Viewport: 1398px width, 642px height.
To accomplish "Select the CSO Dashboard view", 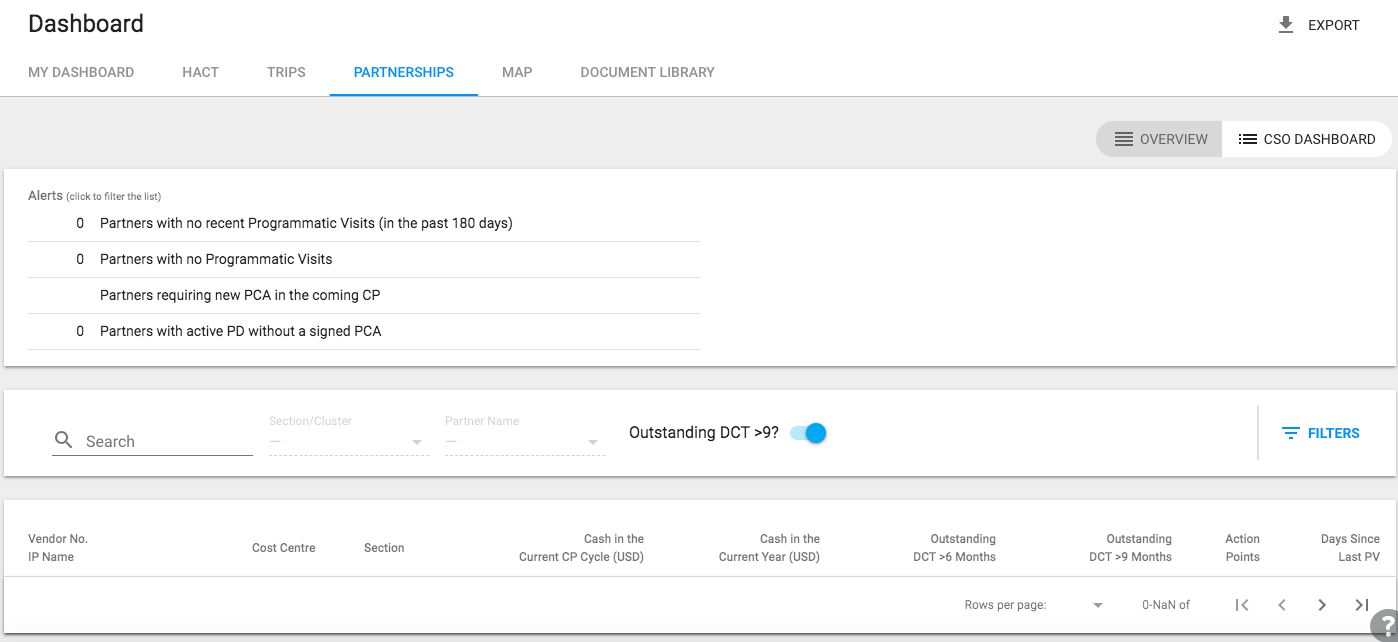I will (x=1306, y=139).
